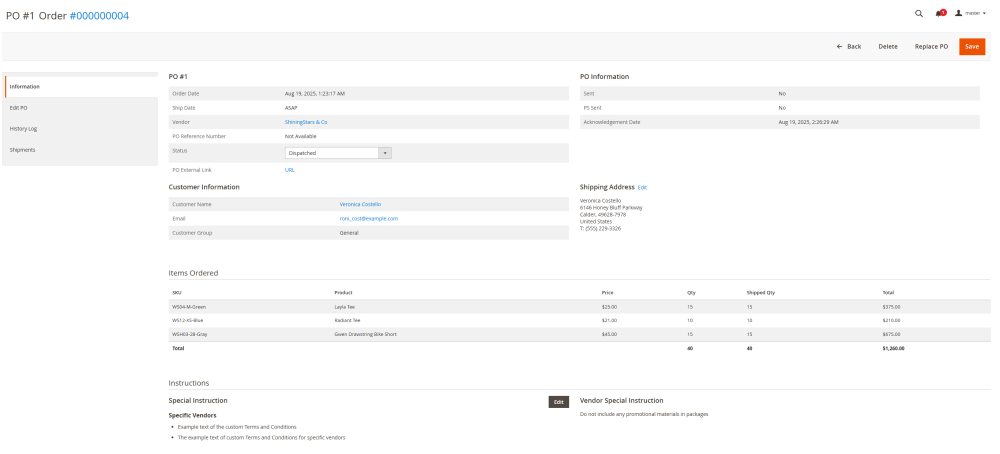Open the search magnifier icon
This screenshot has width=1000, height=454.
[918, 13]
